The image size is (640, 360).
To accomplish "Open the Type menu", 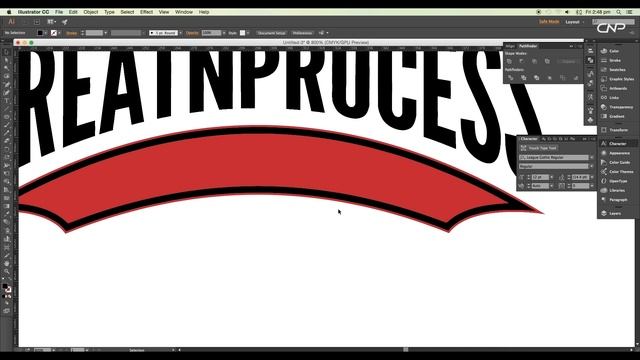I will point(109,12).
